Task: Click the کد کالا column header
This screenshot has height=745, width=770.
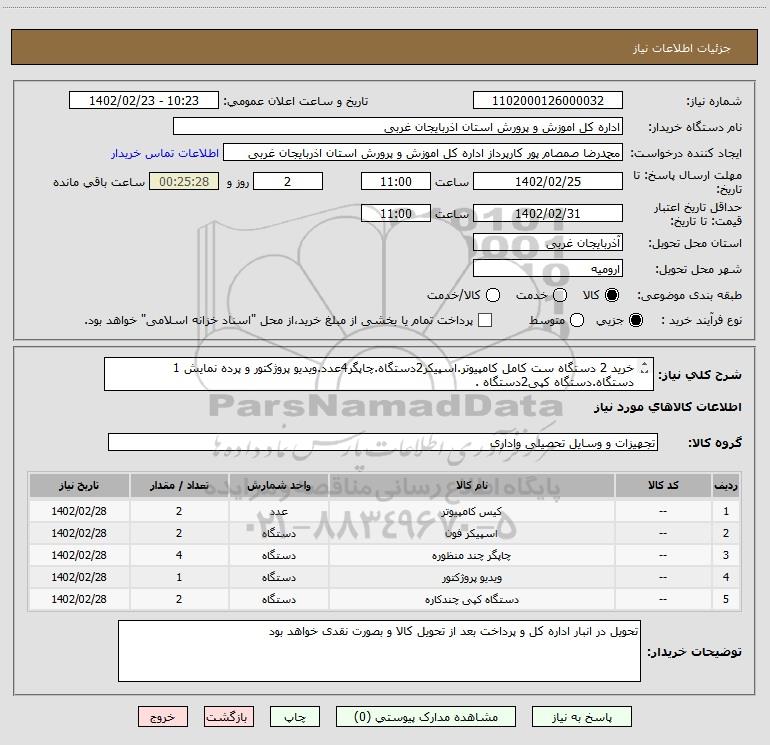Action: pos(663,486)
